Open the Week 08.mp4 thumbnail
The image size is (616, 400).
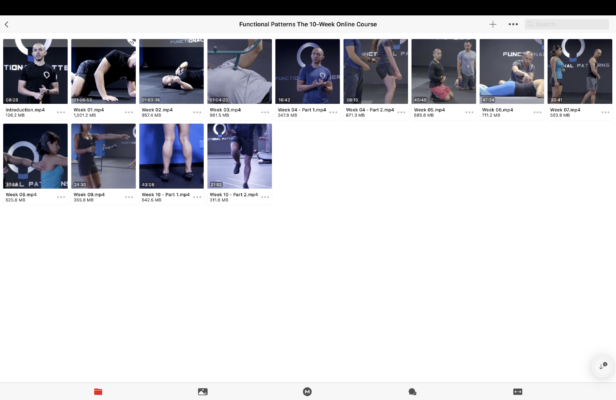pyautogui.click(x=35, y=156)
